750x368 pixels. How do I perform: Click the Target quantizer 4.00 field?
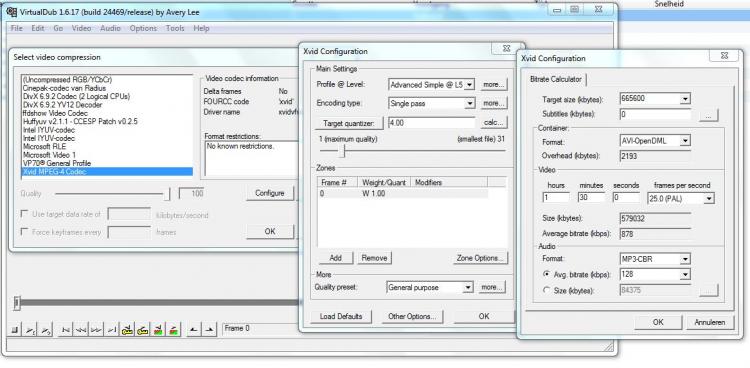pos(431,123)
